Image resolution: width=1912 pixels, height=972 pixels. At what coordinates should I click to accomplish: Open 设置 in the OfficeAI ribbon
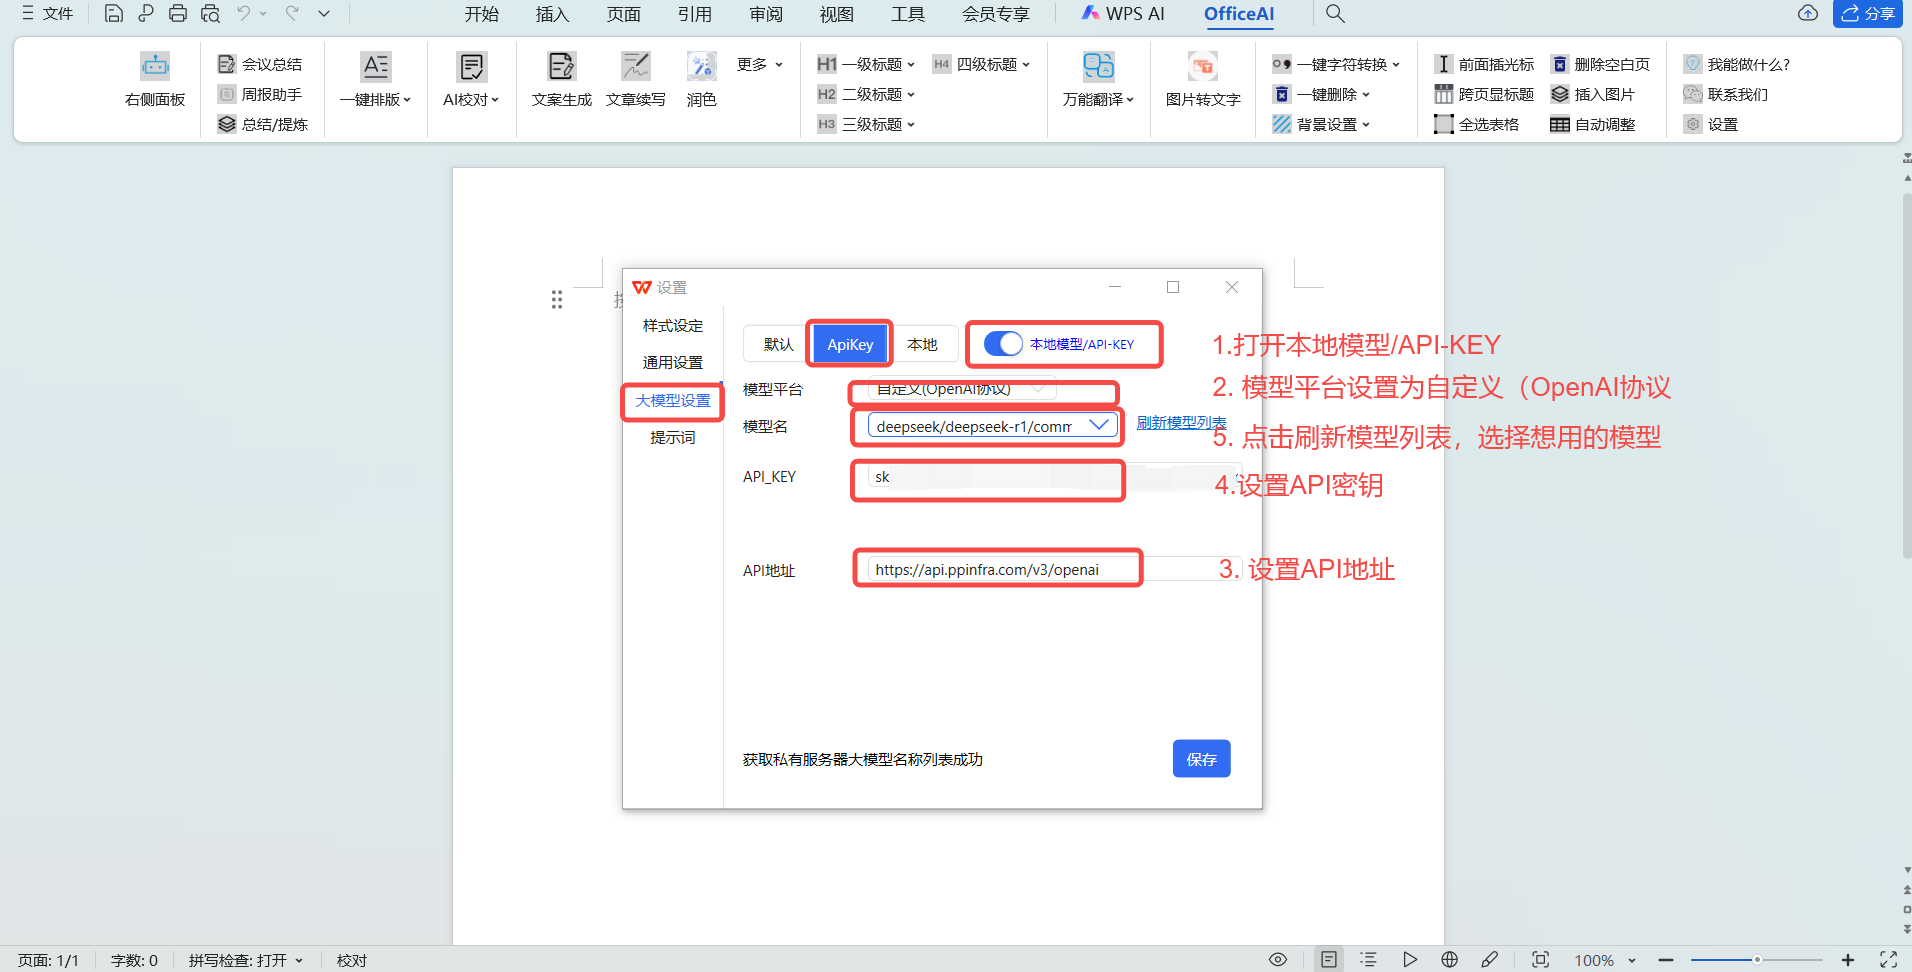pos(1711,124)
